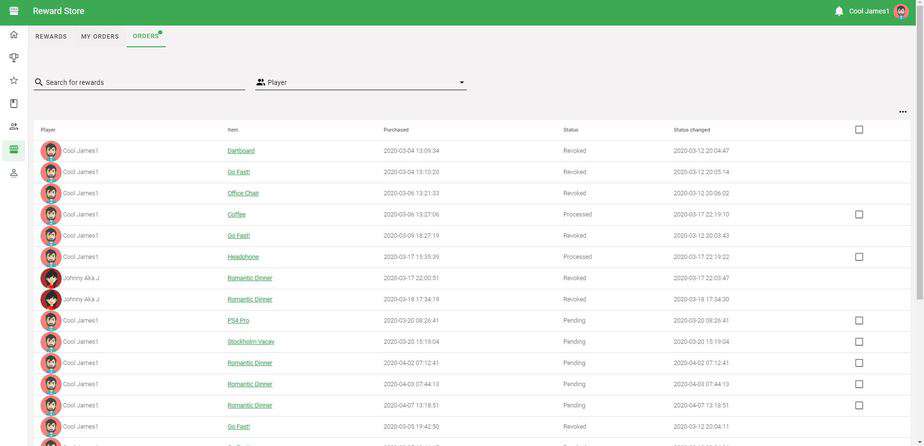Click the home icon in the sidebar

pos(14,35)
